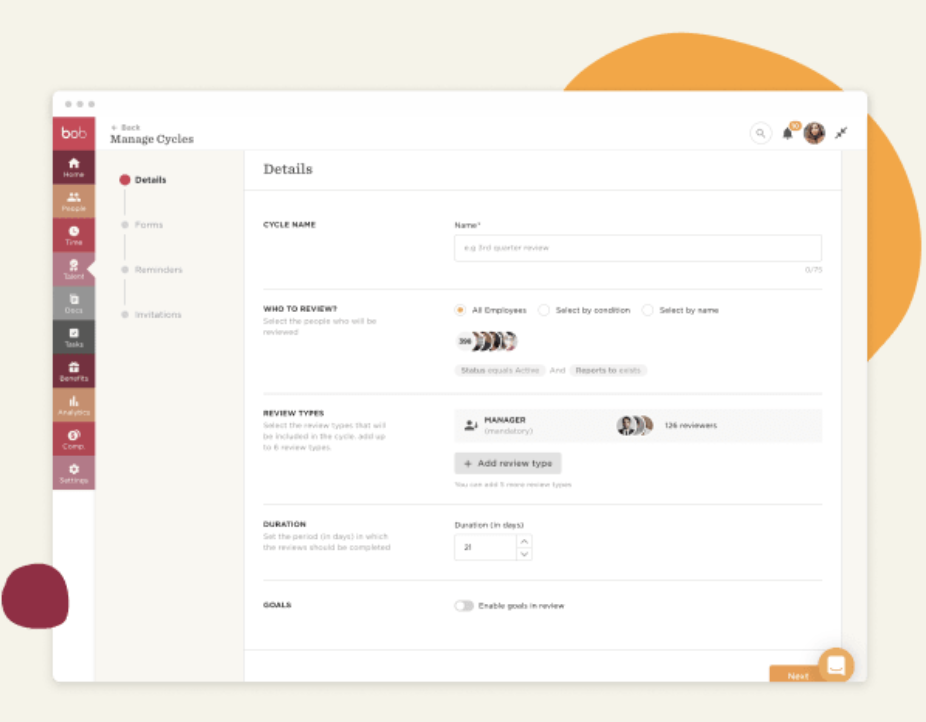Viewport: 926px width, 722px height.
Task: Increment the duration with the up stepper arrow
Action: click(523, 541)
